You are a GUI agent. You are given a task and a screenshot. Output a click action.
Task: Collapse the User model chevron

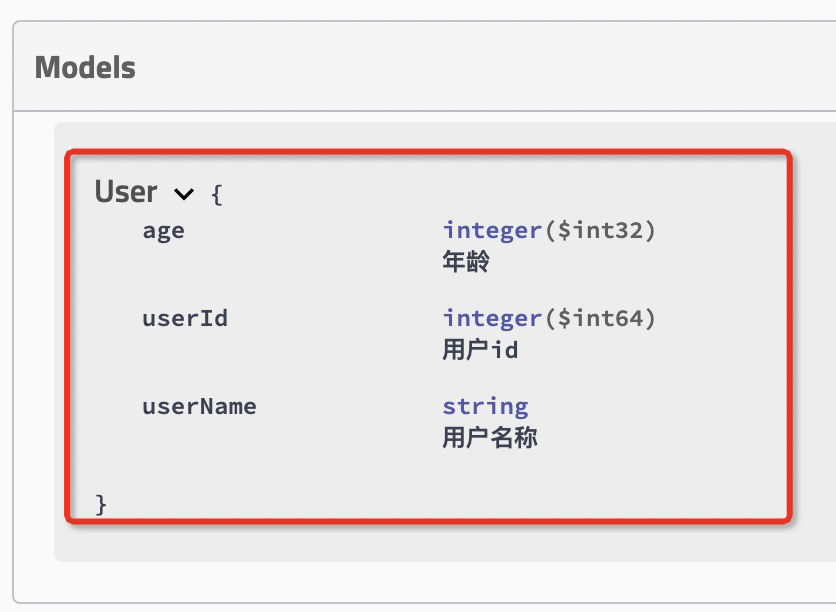184,193
